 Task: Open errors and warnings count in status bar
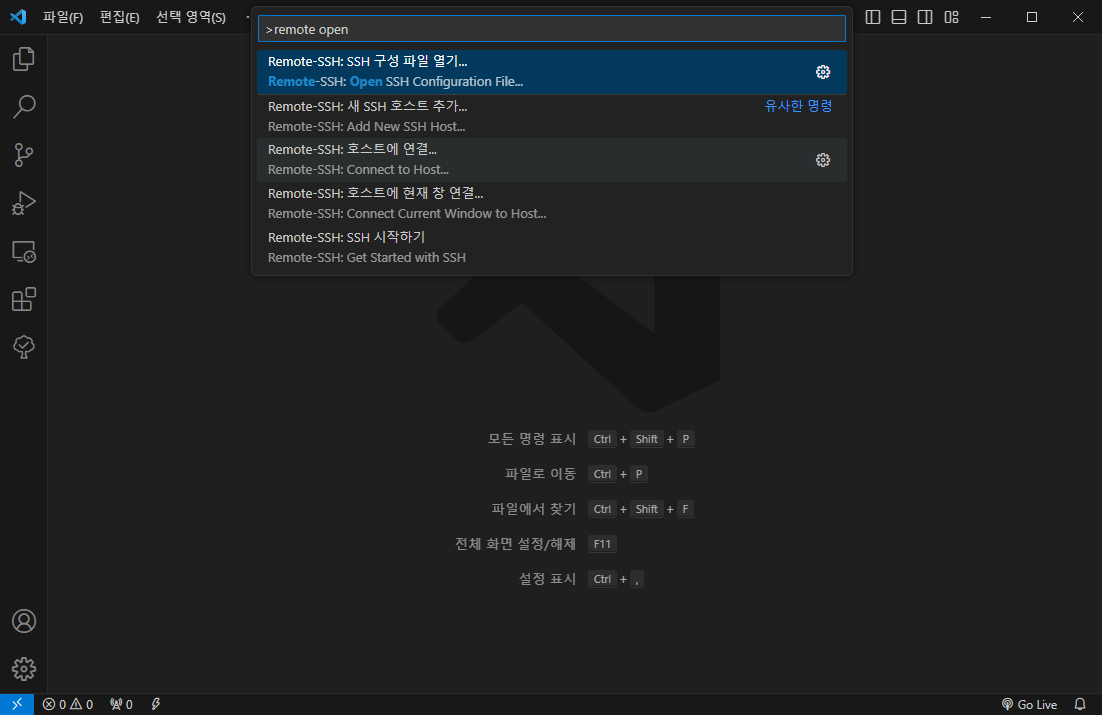(67, 704)
